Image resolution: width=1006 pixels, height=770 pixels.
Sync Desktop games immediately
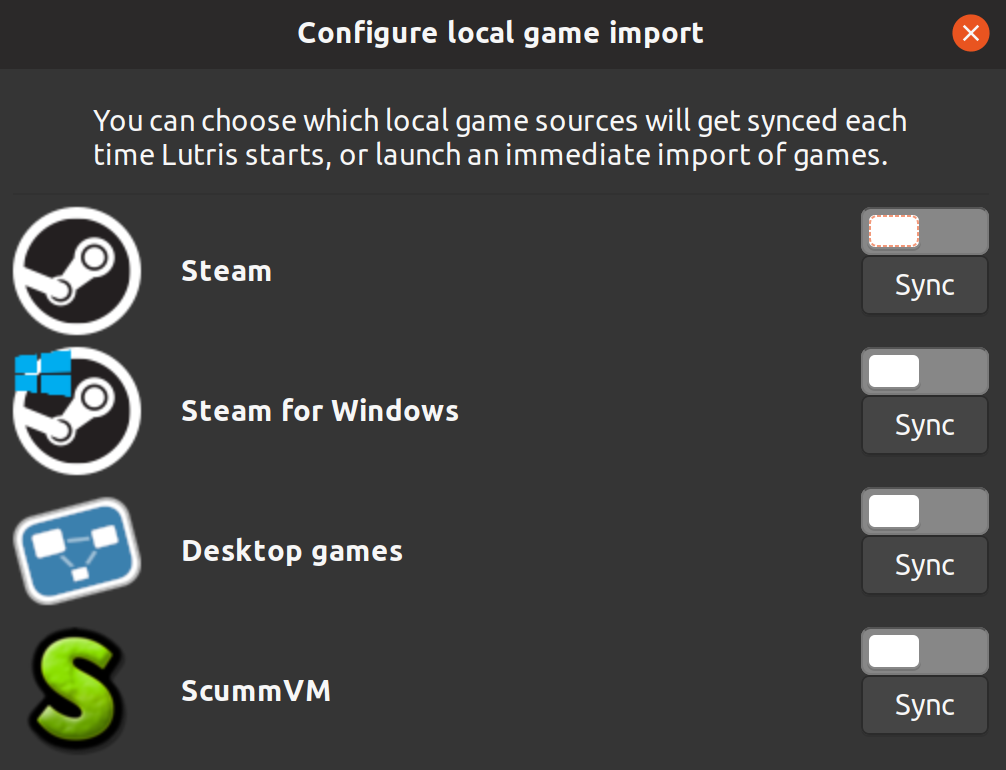[923, 565]
